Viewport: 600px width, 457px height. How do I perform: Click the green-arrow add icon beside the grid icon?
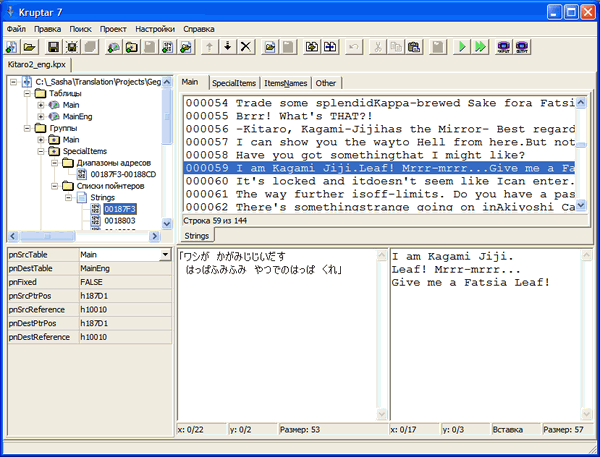186,47
